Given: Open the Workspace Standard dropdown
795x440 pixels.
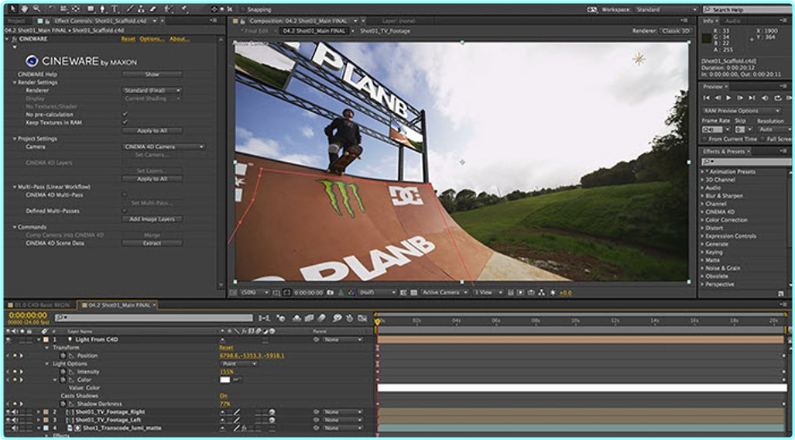Looking at the screenshot, I should (x=665, y=10).
